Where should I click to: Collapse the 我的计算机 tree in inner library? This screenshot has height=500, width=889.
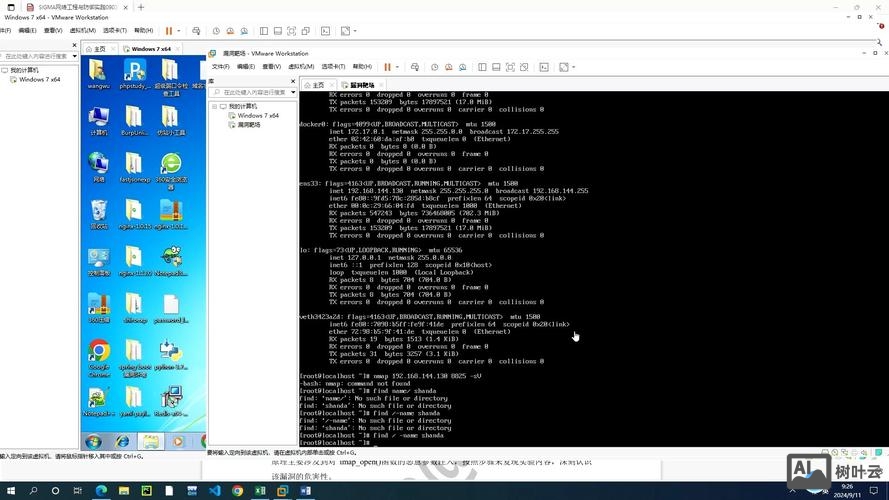click(221, 106)
